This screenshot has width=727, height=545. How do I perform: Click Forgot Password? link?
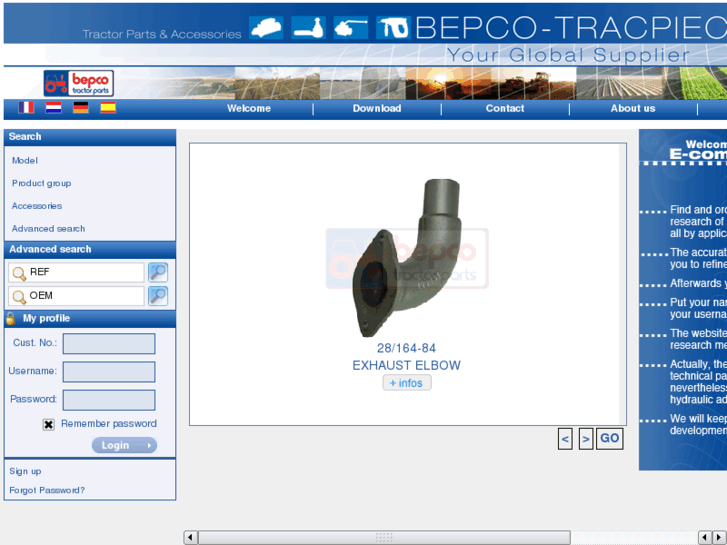(47, 490)
